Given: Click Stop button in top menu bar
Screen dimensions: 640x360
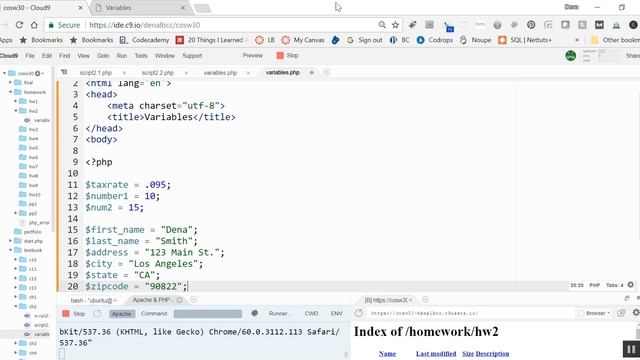Looking at the screenshot, I should (x=287, y=56).
